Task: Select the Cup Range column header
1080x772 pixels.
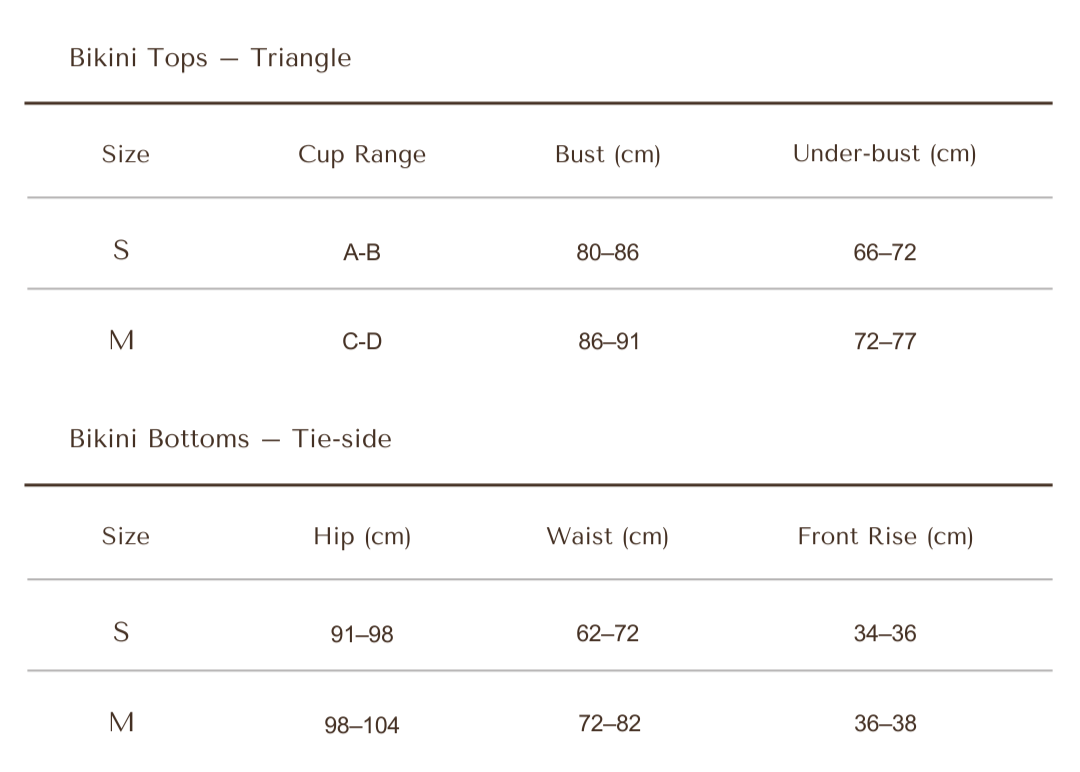Action: [x=362, y=154]
